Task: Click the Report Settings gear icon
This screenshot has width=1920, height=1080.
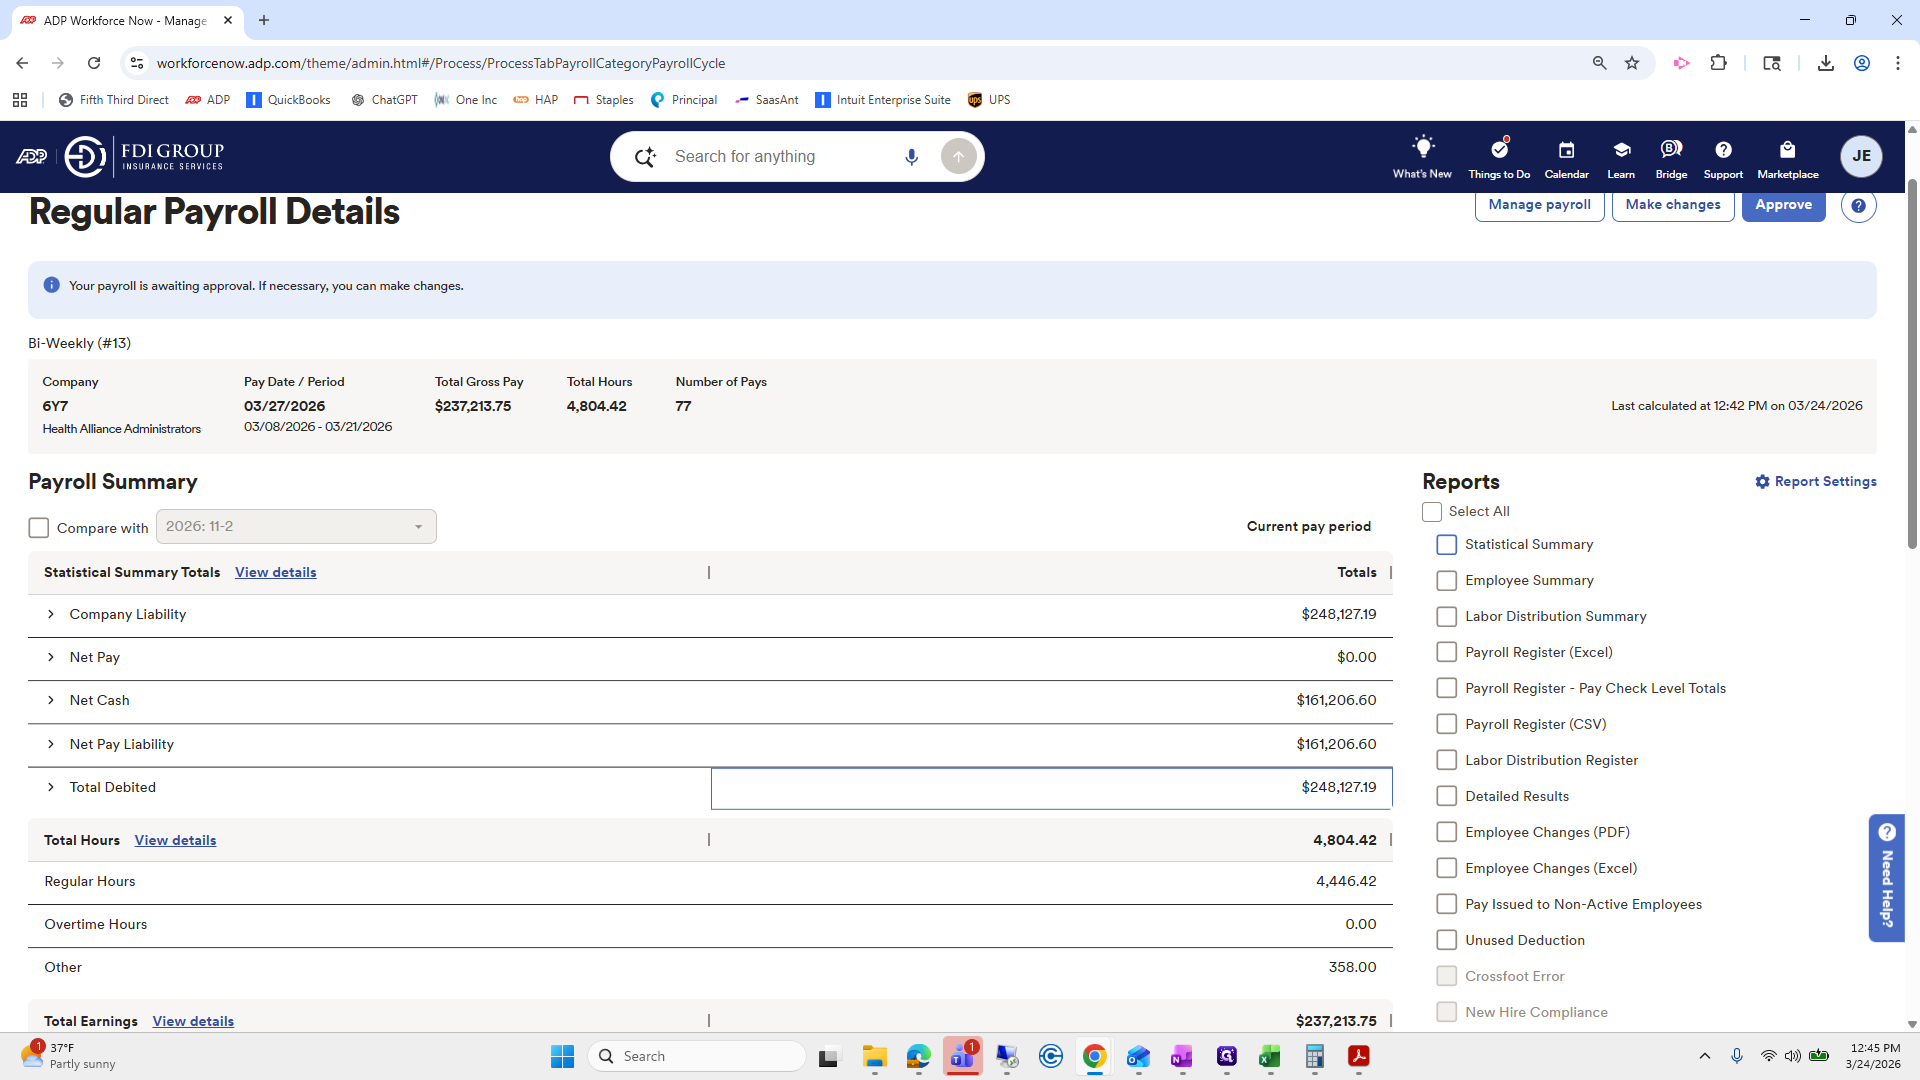Action: (1762, 482)
